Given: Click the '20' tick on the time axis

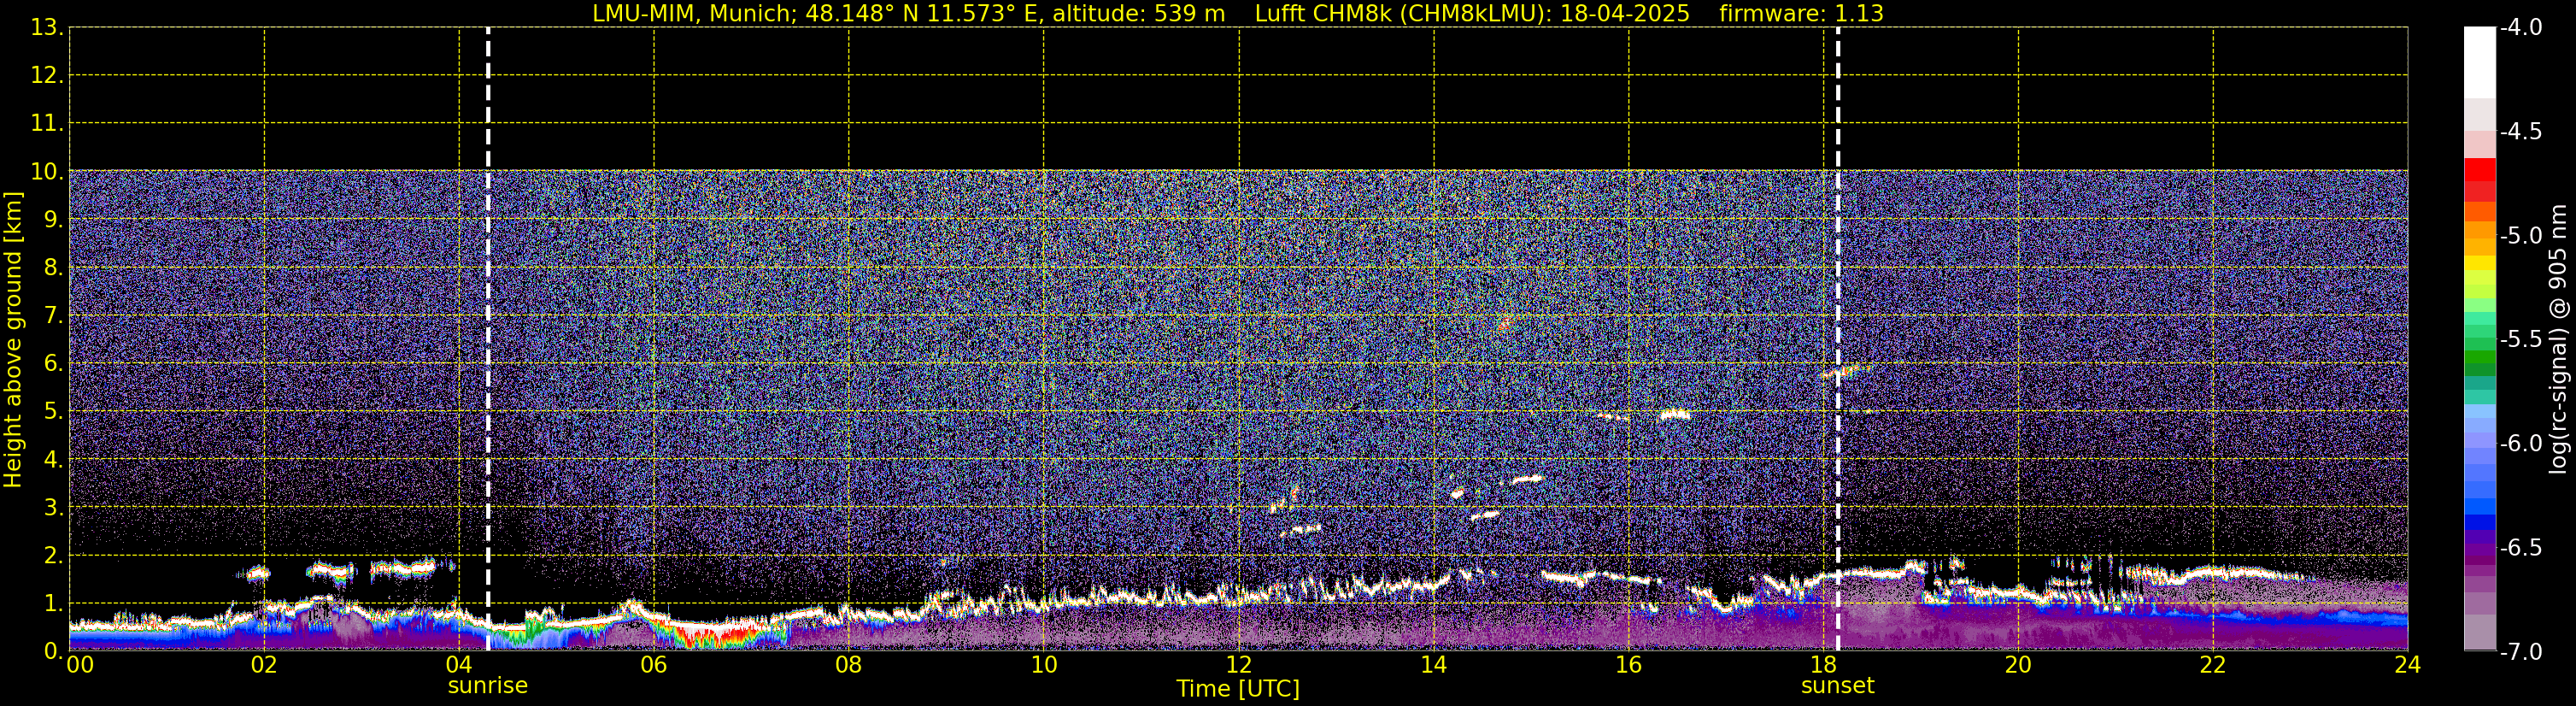Looking at the screenshot, I should (2018, 665).
